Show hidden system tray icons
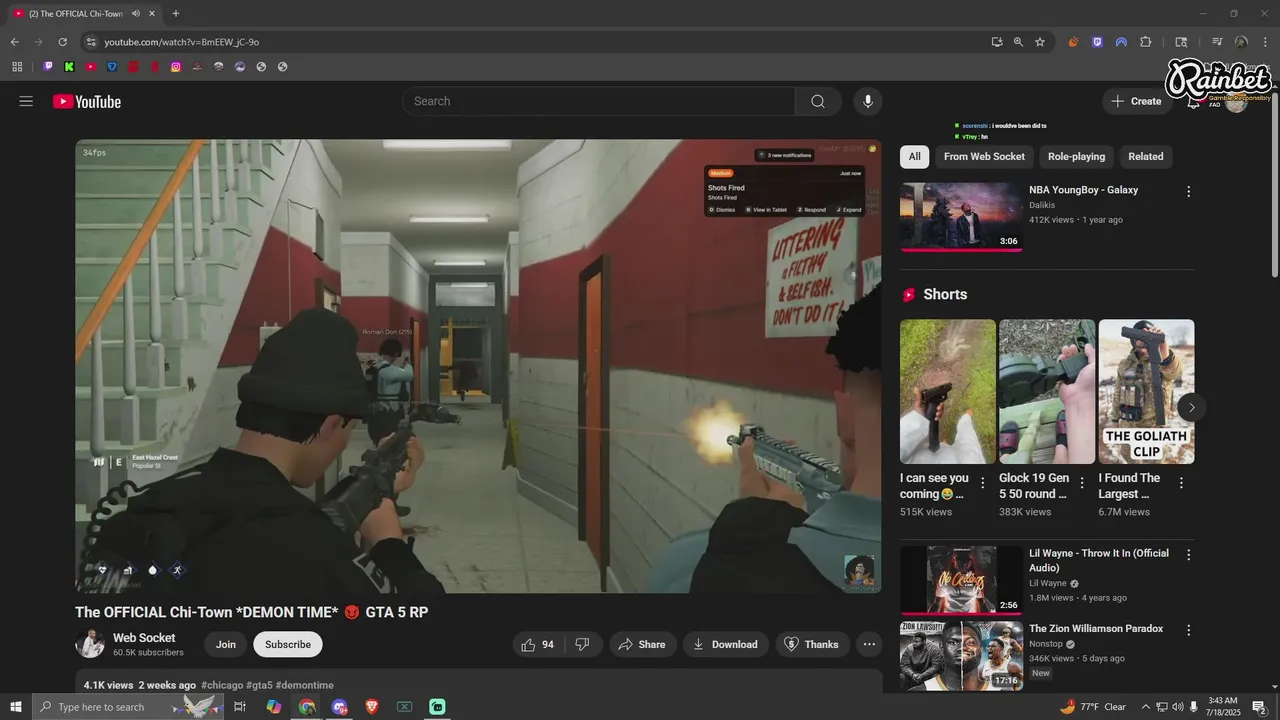Viewport: 1280px width, 720px height. click(x=1146, y=707)
